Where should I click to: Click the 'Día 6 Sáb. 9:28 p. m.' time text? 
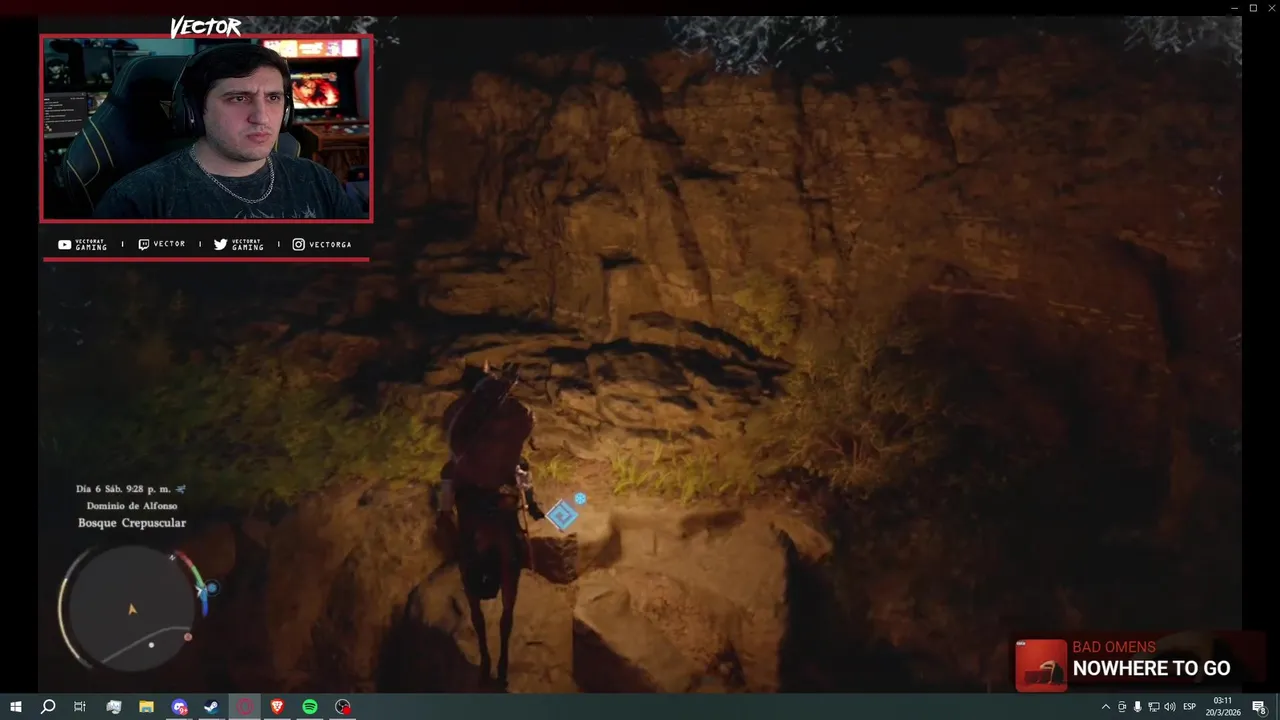(123, 489)
